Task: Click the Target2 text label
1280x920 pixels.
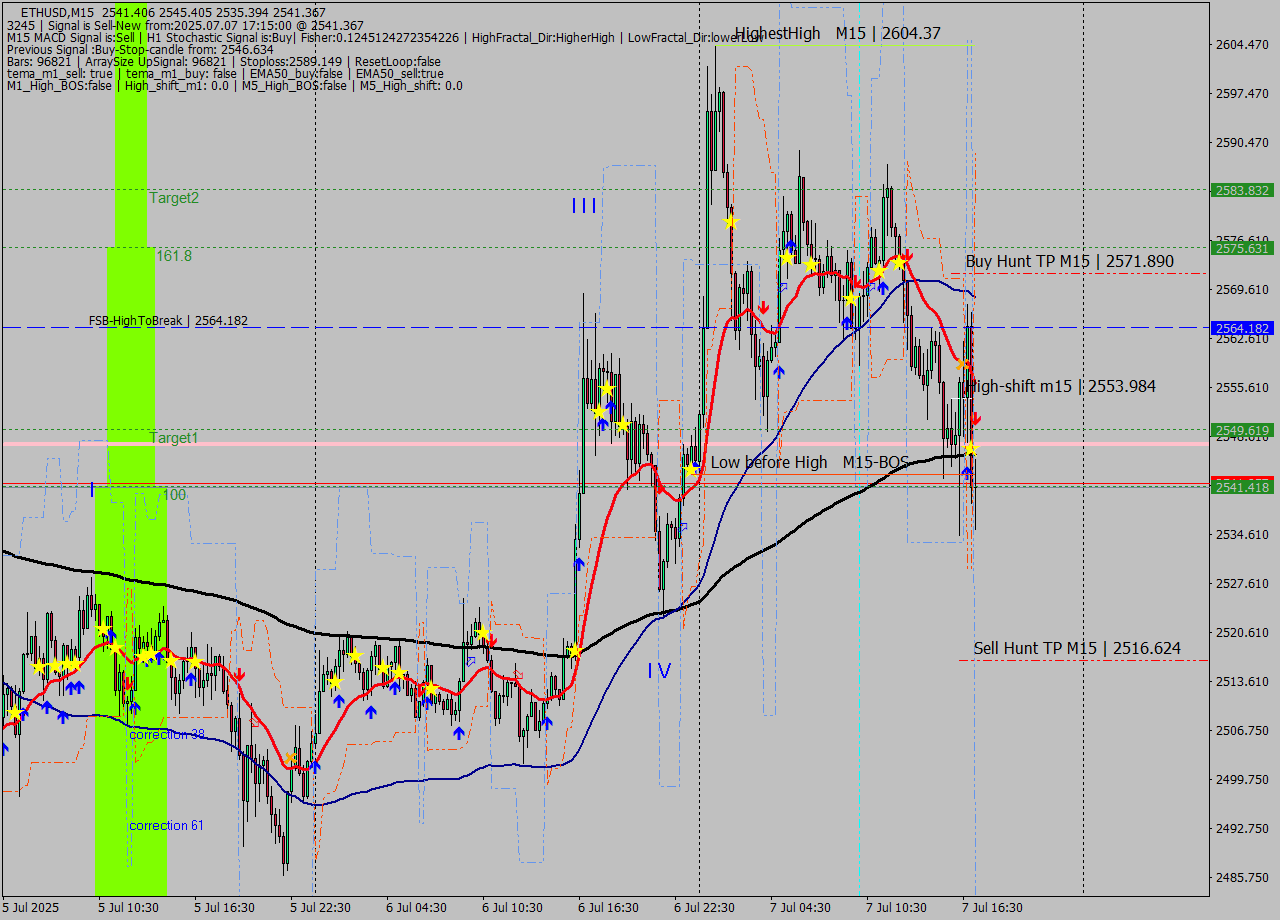Action: coord(174,198)
